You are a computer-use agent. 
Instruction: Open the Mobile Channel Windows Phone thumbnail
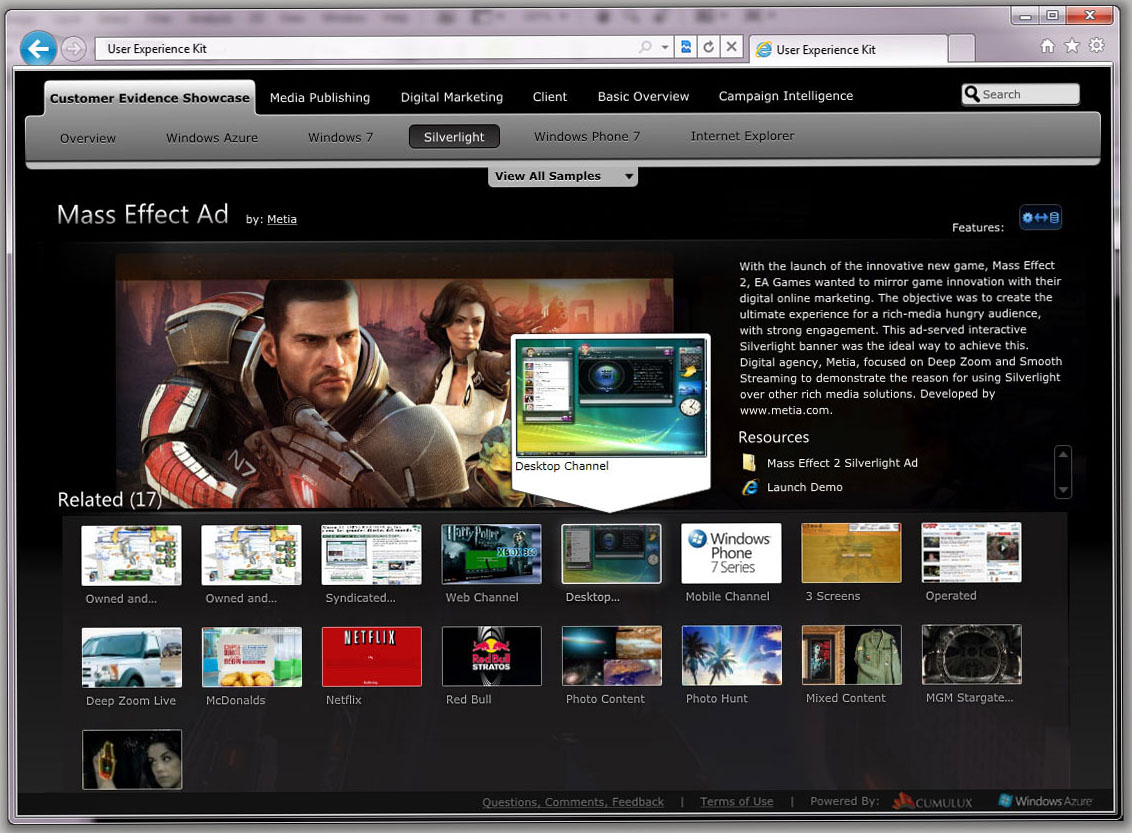pos(731,553)
